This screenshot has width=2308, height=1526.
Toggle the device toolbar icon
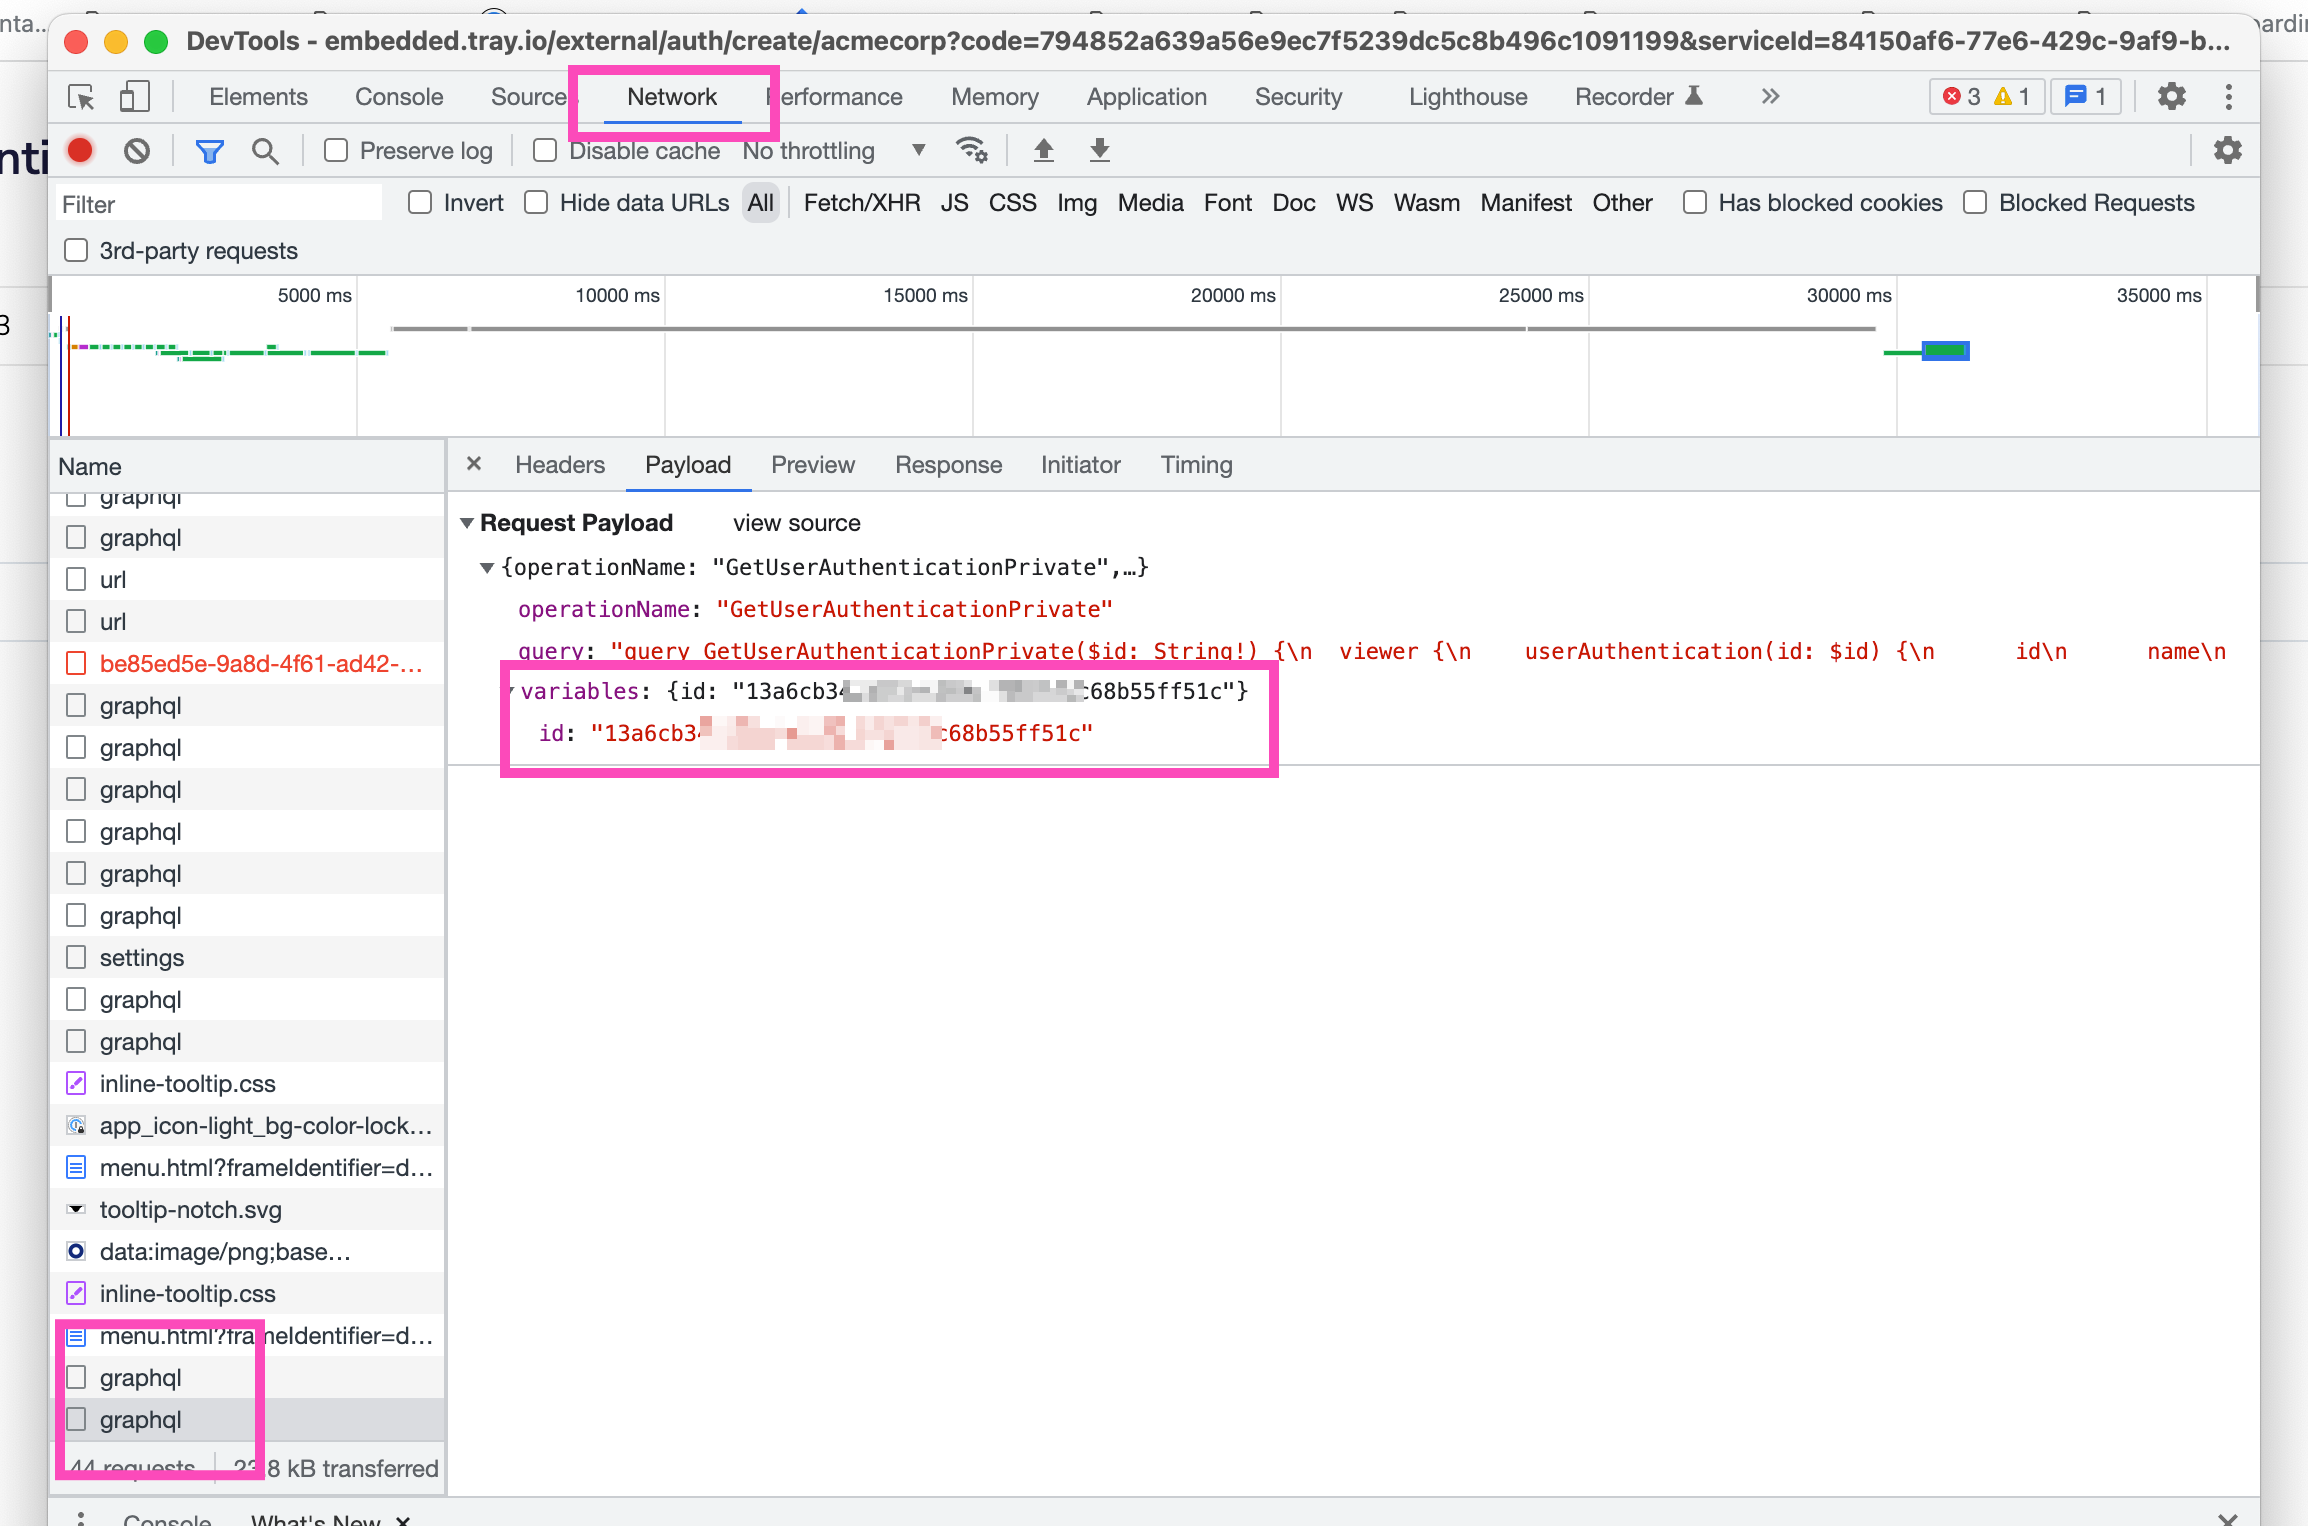[134, 97]
